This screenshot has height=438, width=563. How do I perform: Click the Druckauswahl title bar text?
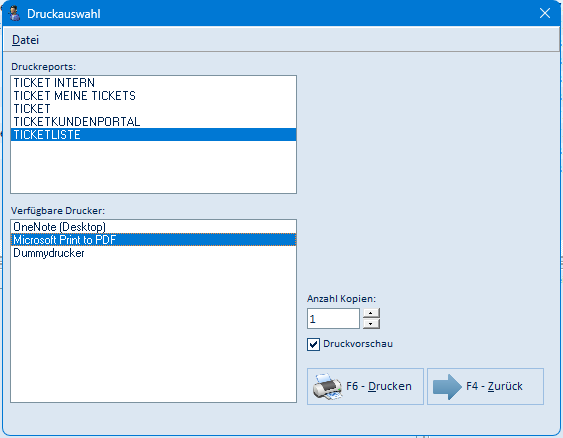pyautogui.click(x=64, y=14)
